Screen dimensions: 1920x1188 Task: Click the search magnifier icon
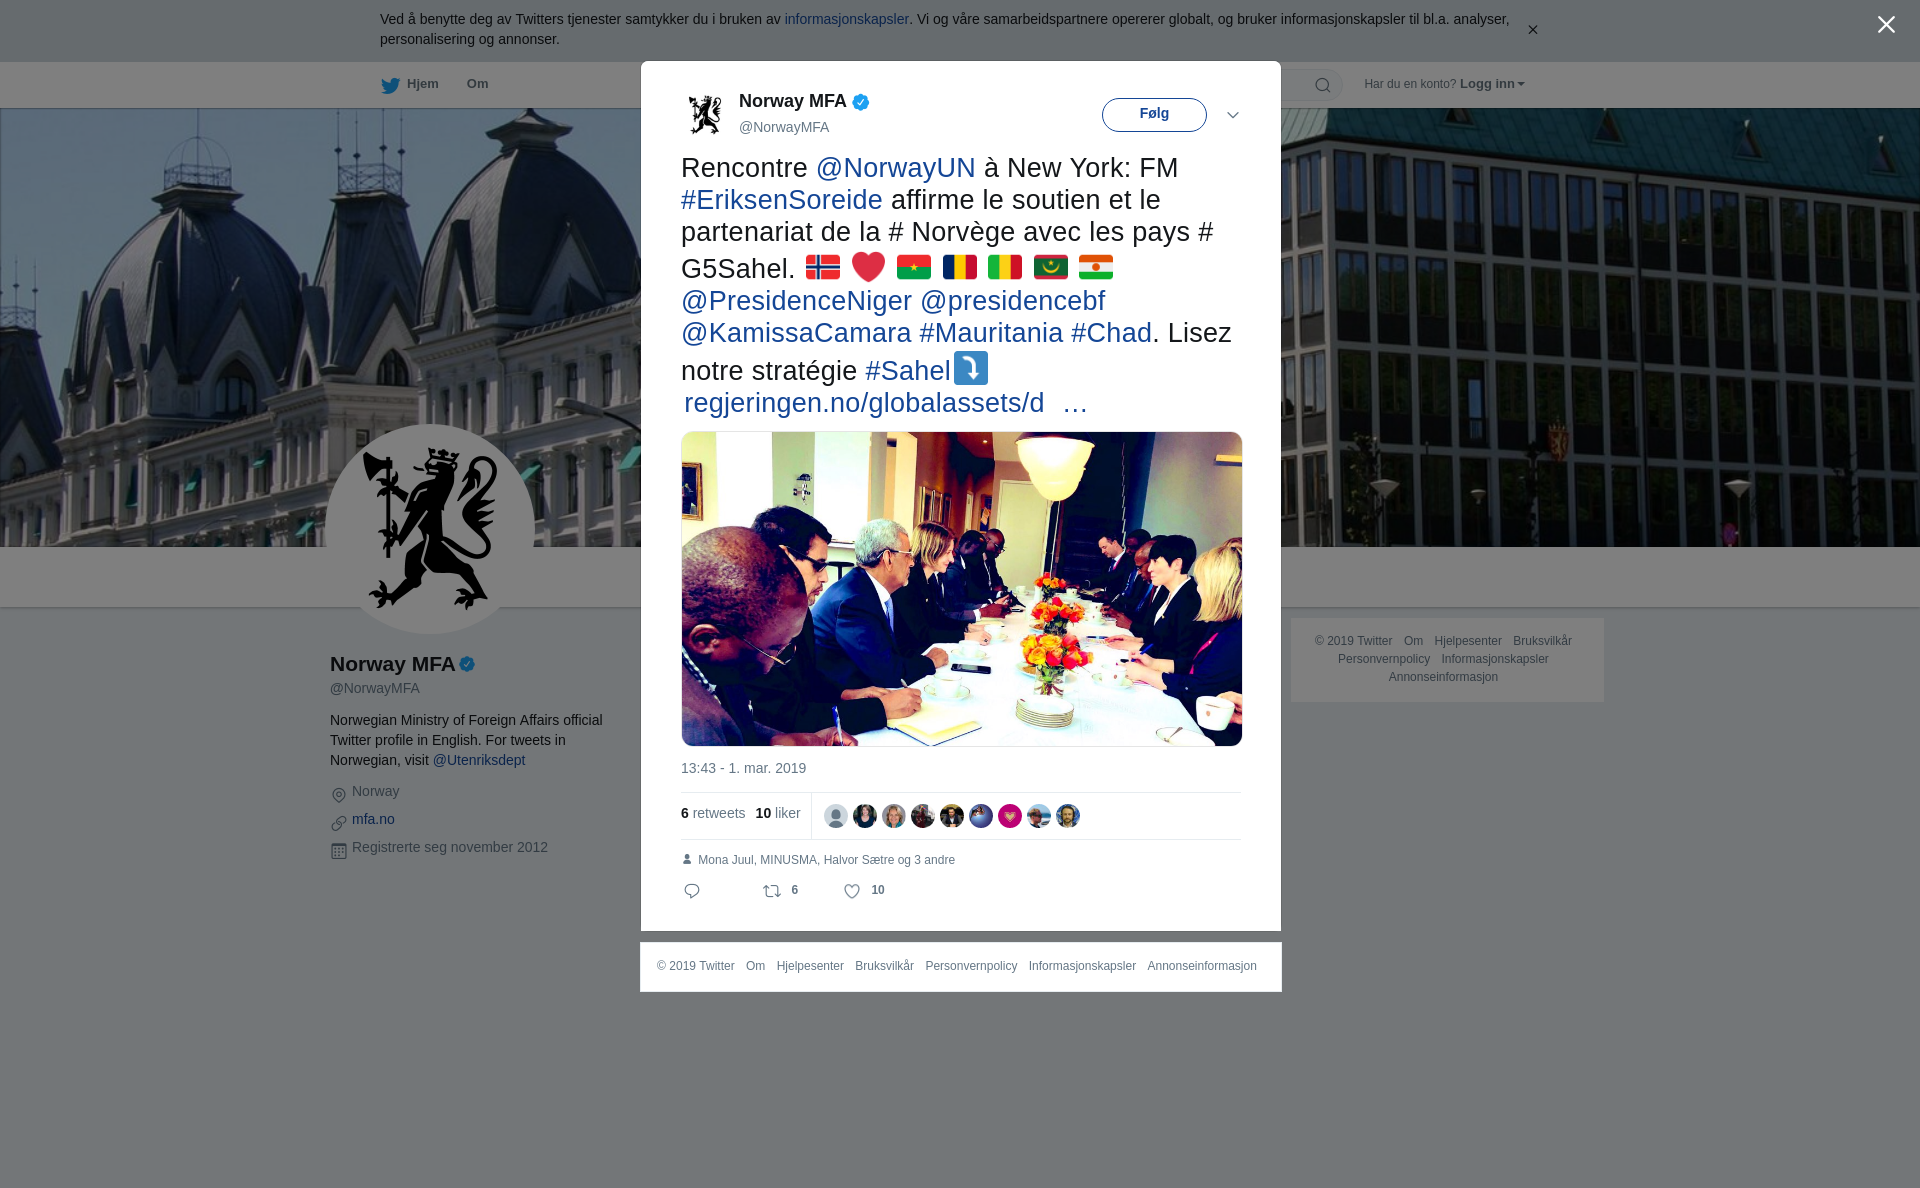pos(1323,85)
